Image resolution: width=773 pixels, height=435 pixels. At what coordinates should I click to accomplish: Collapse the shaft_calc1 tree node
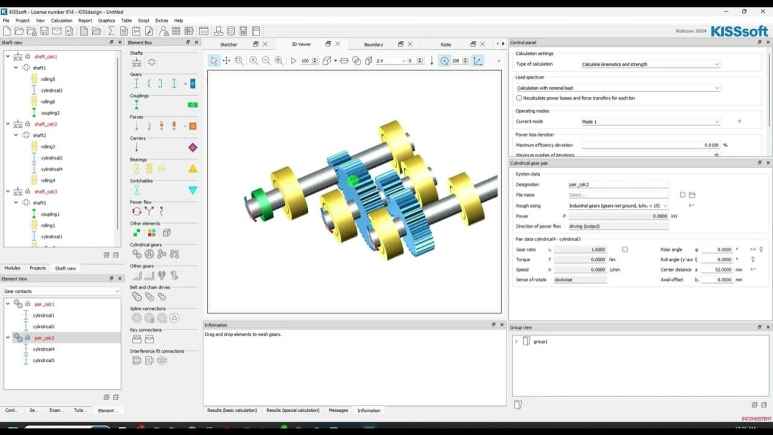[x=8, y=57]
